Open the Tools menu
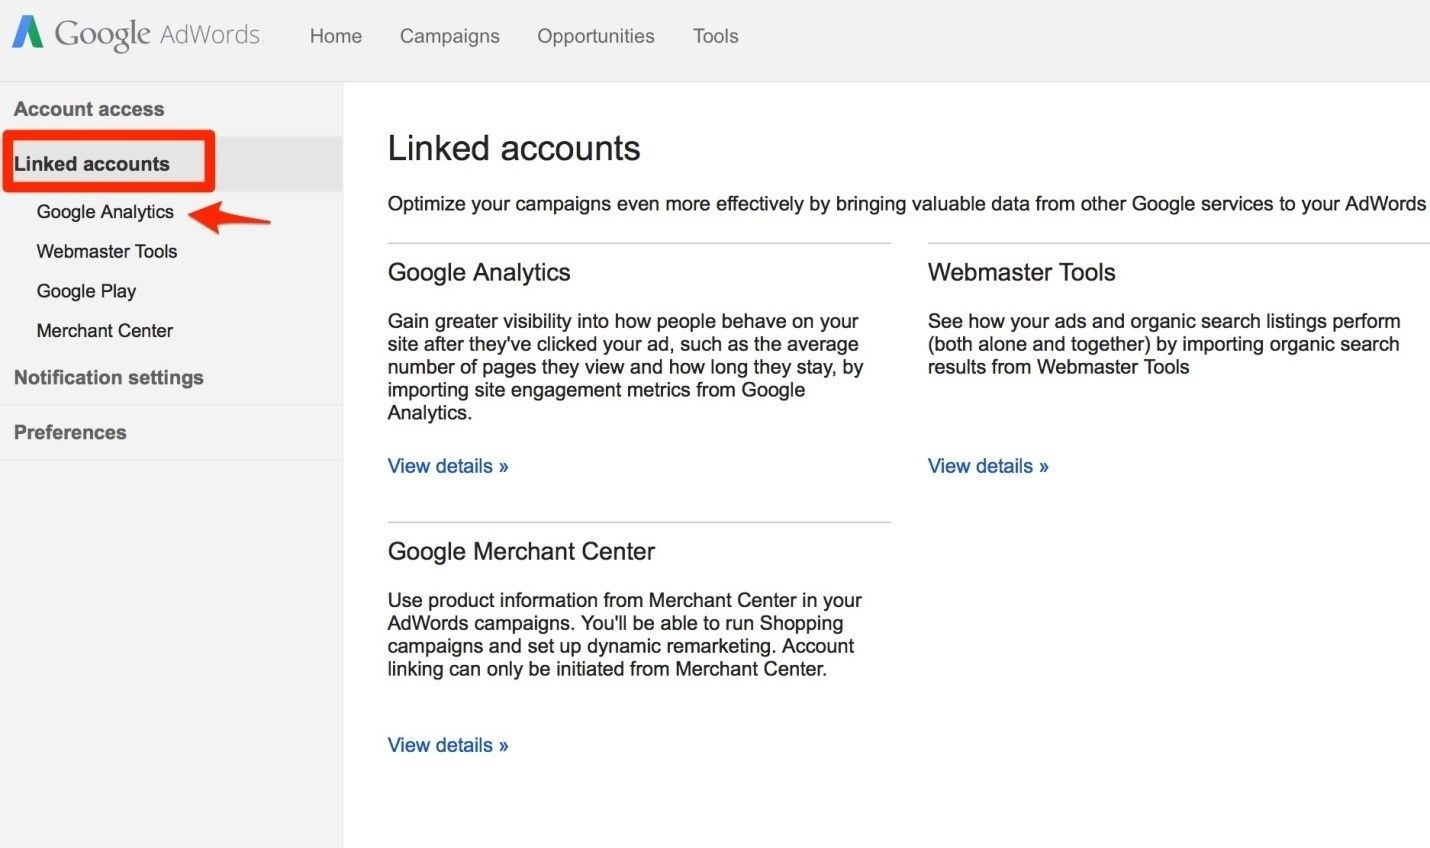 click(715, 36)
